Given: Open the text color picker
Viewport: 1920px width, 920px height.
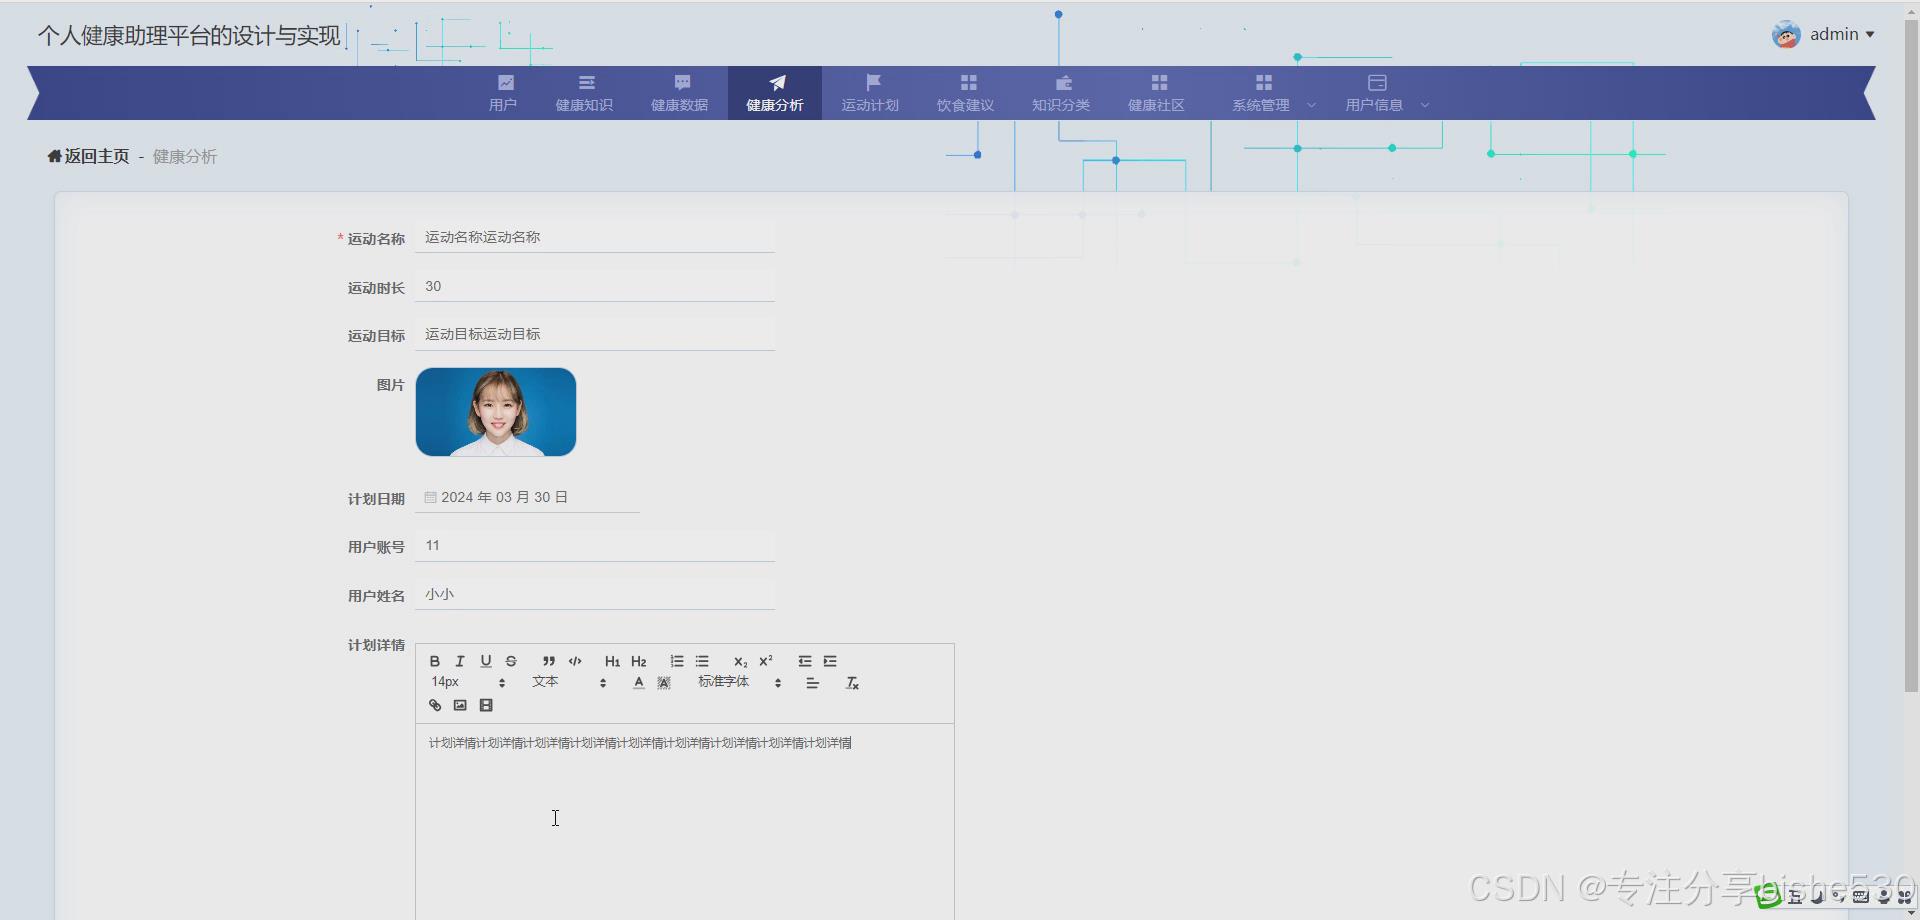Looking at the screenshot, I should pyautogui.click(x=639, y=683).
